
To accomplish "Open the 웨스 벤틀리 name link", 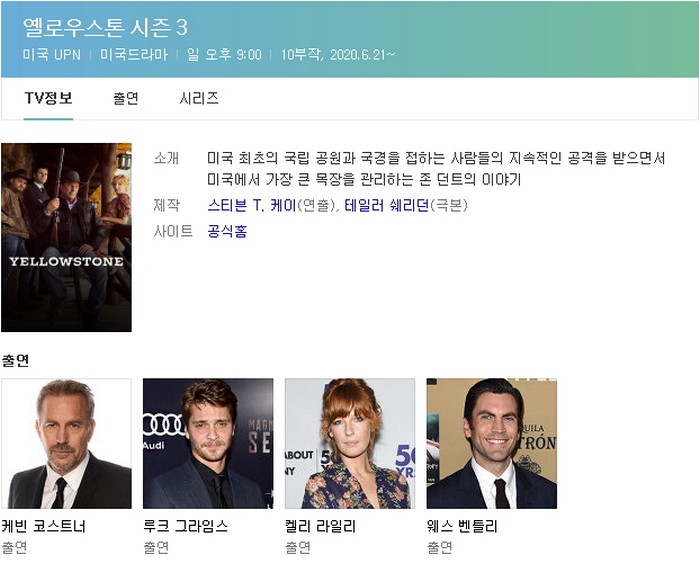I will (x=462, y=526).
